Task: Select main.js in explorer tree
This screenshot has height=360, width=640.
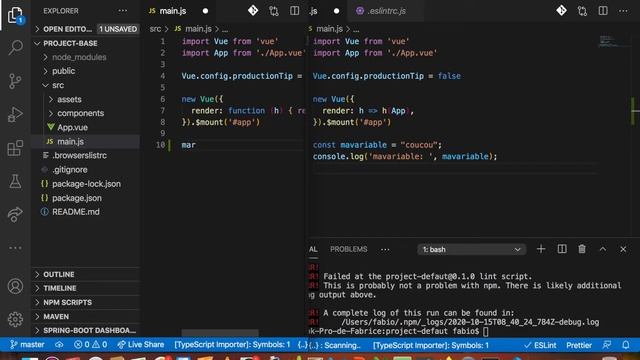Action: (86, 142)
